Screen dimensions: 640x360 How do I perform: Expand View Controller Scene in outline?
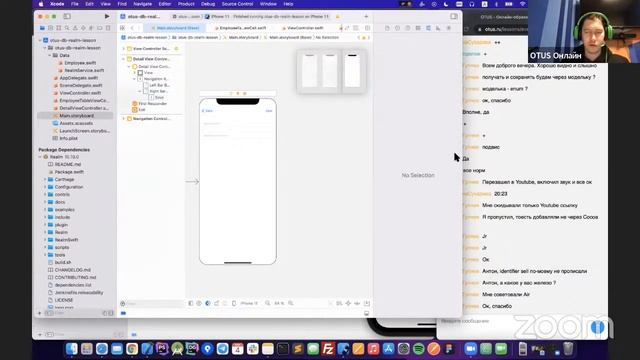tap(124, 49)
